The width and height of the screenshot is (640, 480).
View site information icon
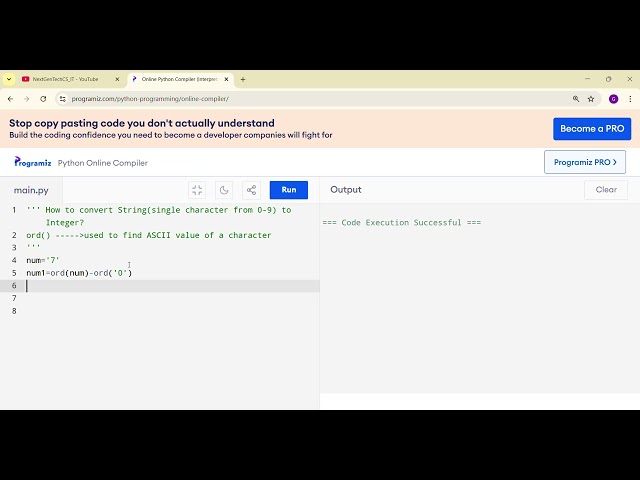click(x=62, y=99)
